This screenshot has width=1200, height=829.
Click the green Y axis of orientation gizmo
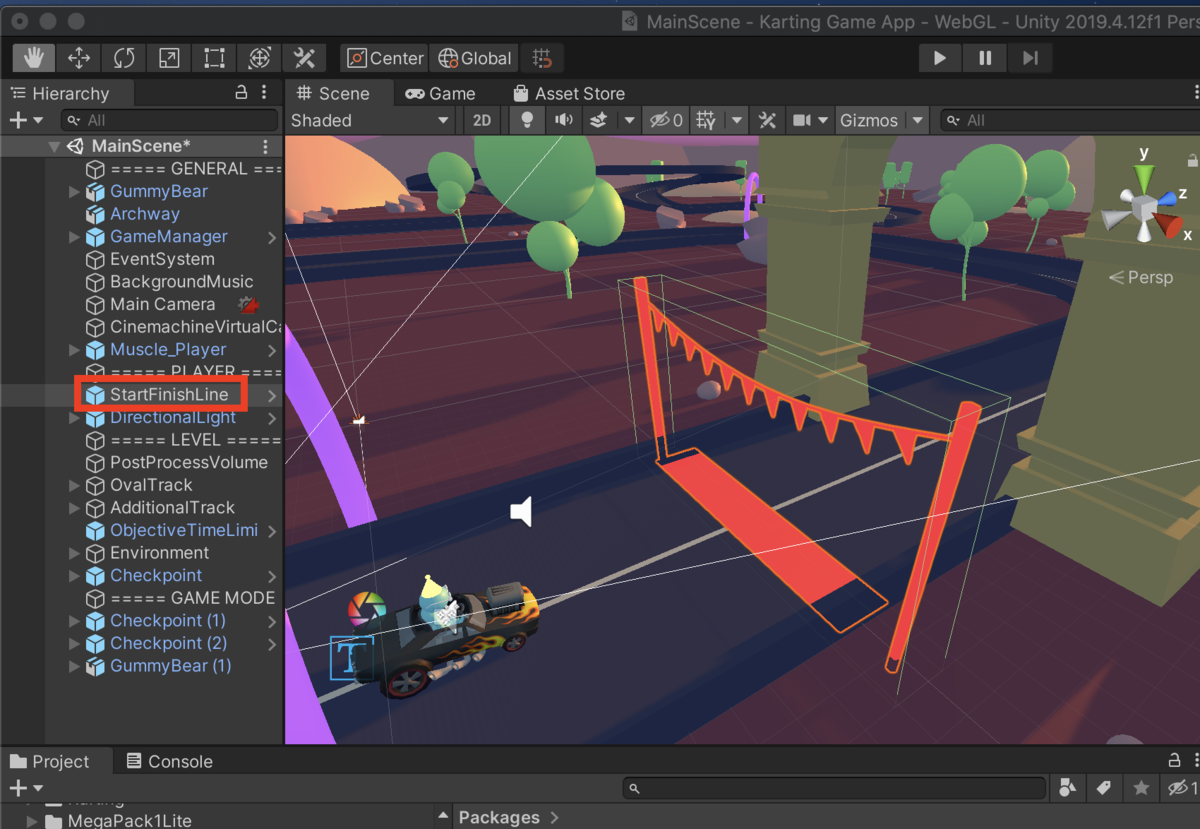[1143, 177]
